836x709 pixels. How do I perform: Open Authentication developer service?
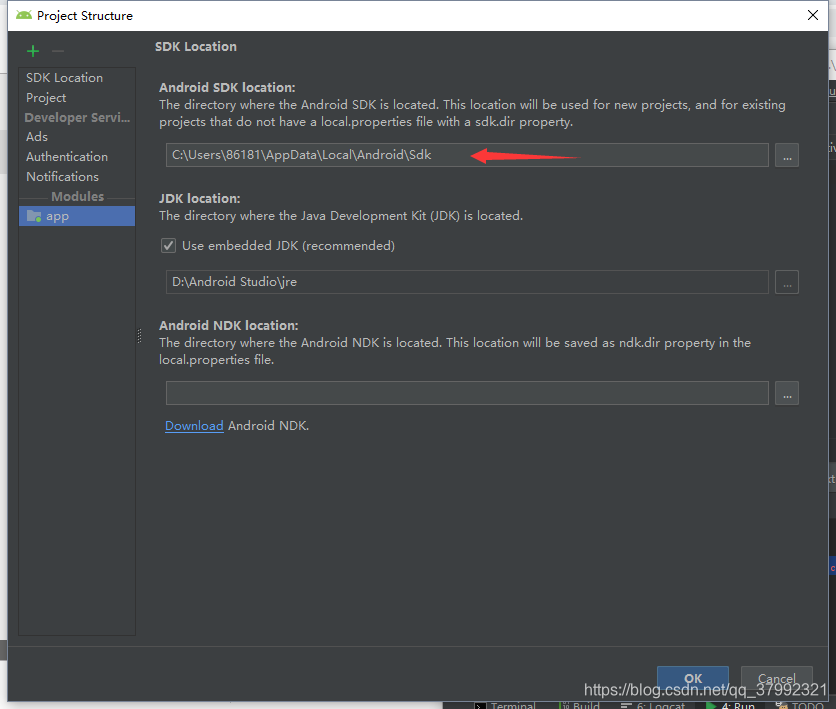click(x=67, y=157)
